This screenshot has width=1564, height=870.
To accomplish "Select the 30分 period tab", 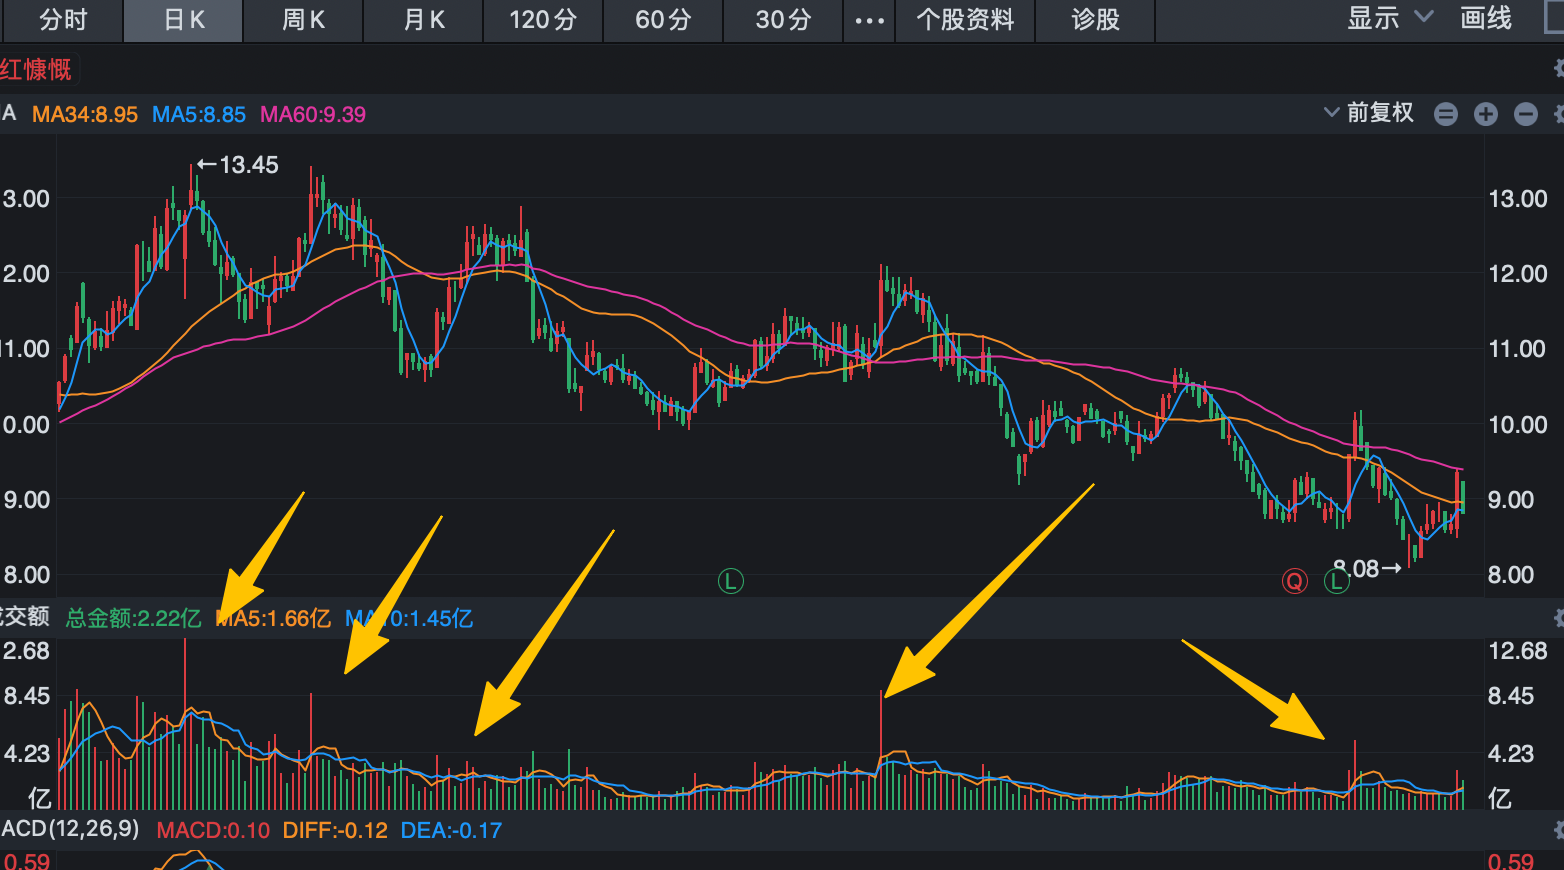I will coord(783,20).
